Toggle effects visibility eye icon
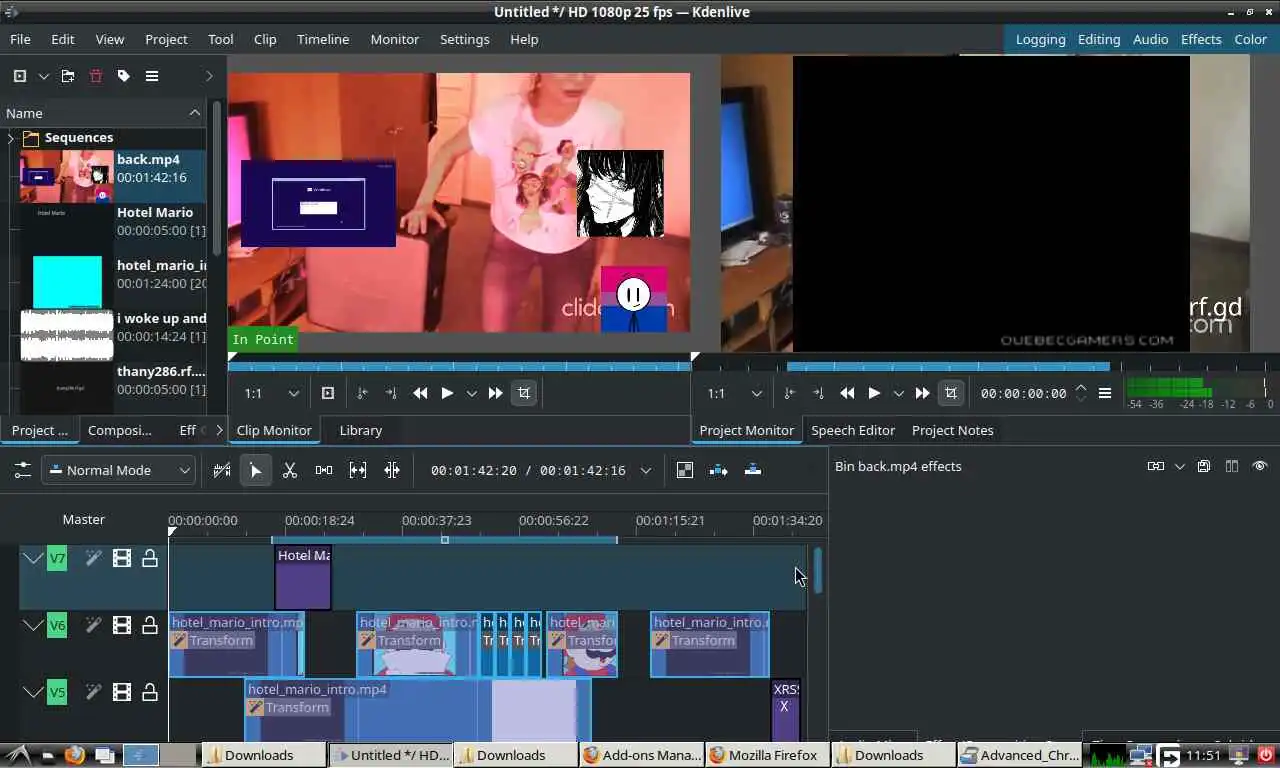The image size is (1280, 768). pos(1260,466)
